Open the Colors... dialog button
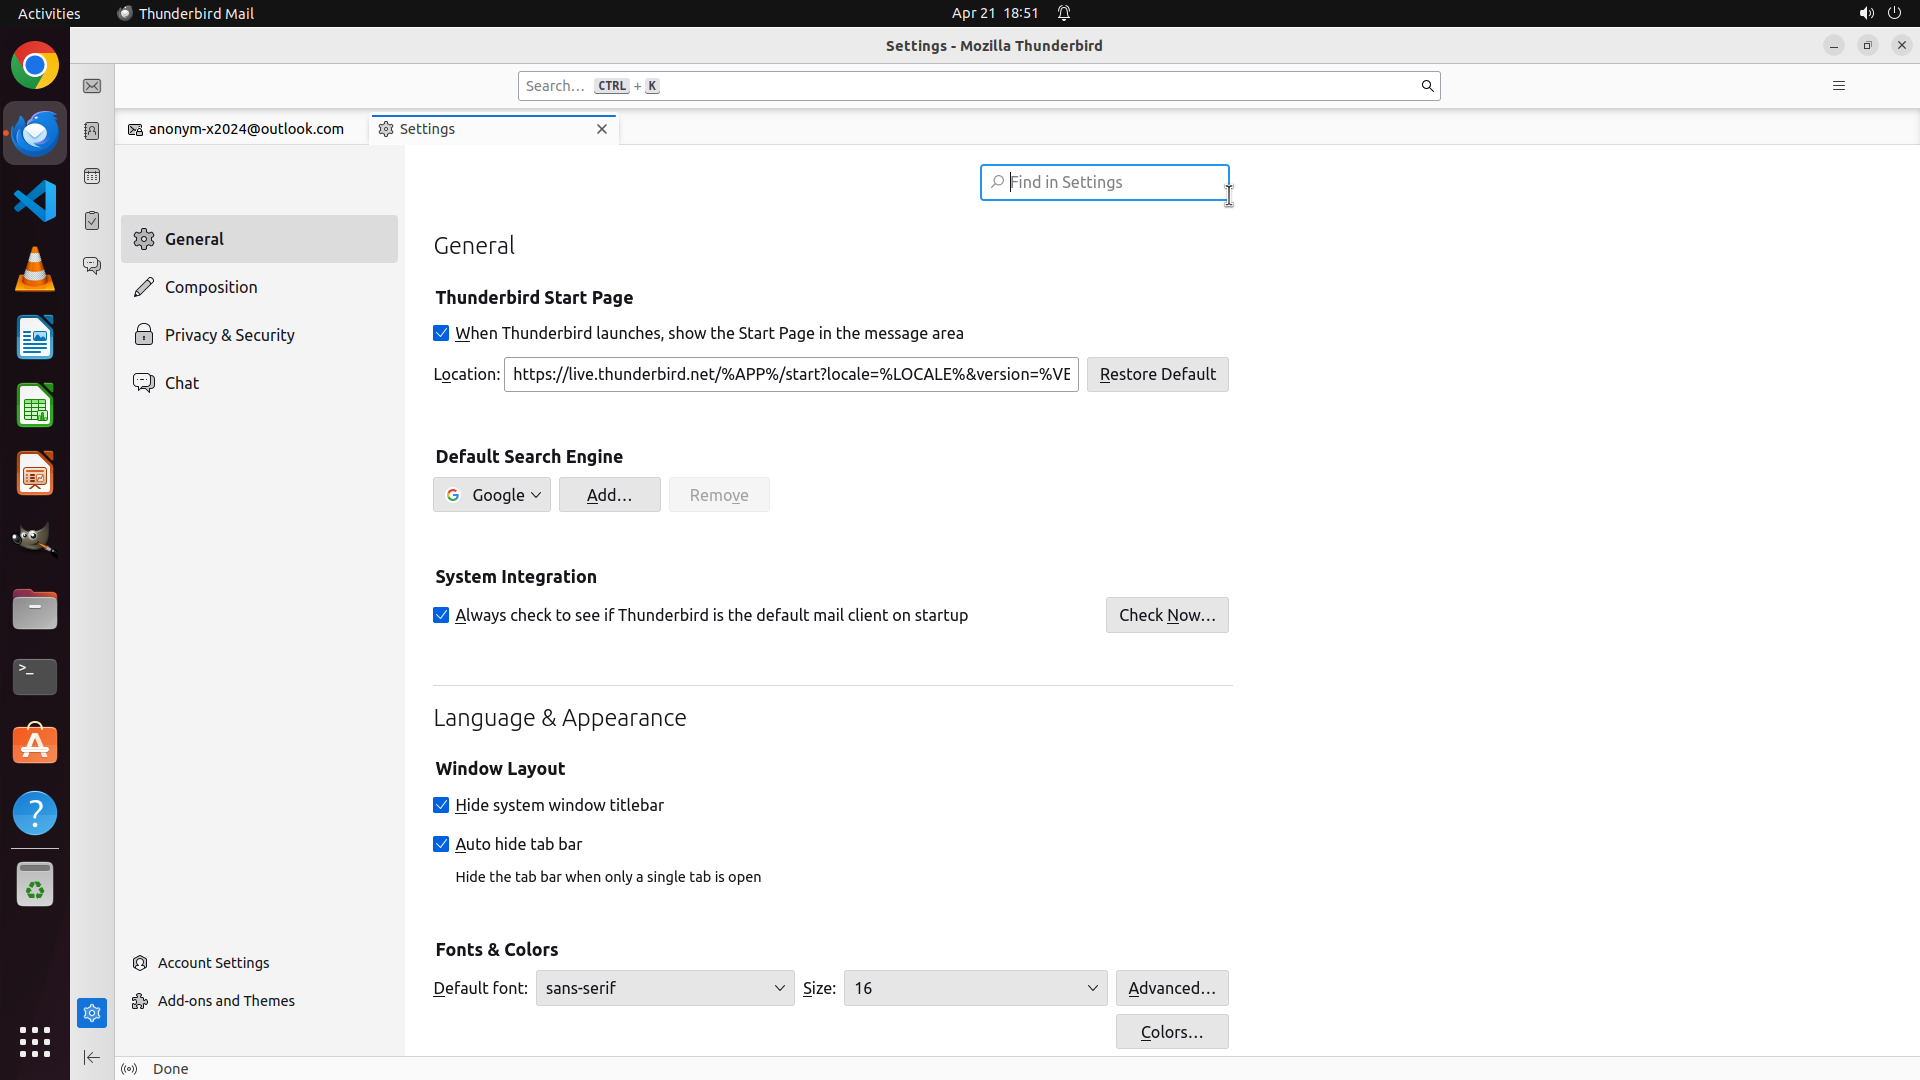1920x1080 pixels. click(1171, 1032)
